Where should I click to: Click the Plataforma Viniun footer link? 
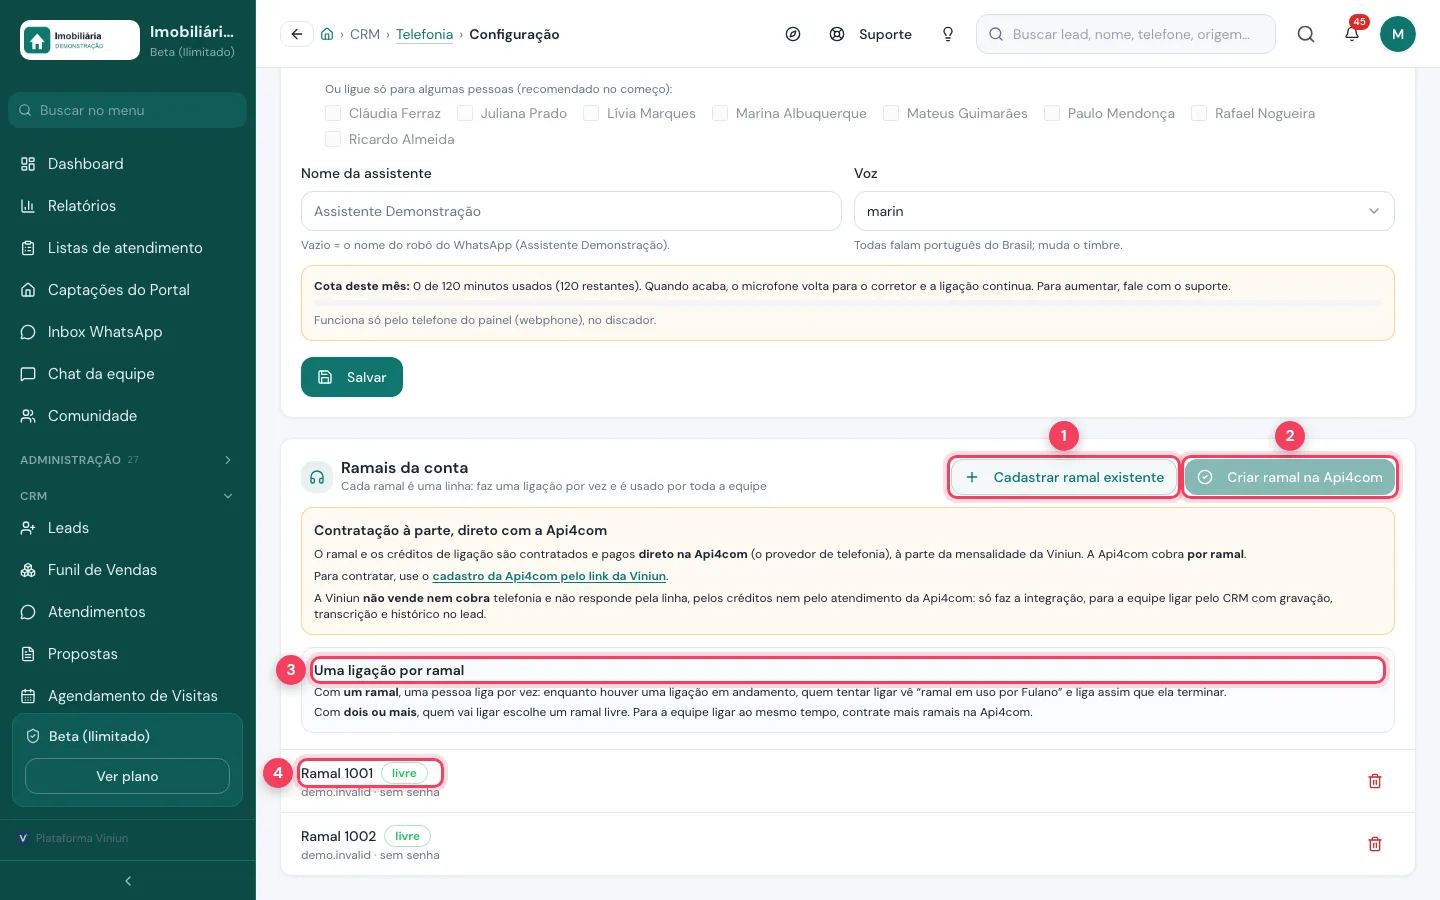(74, 838)
